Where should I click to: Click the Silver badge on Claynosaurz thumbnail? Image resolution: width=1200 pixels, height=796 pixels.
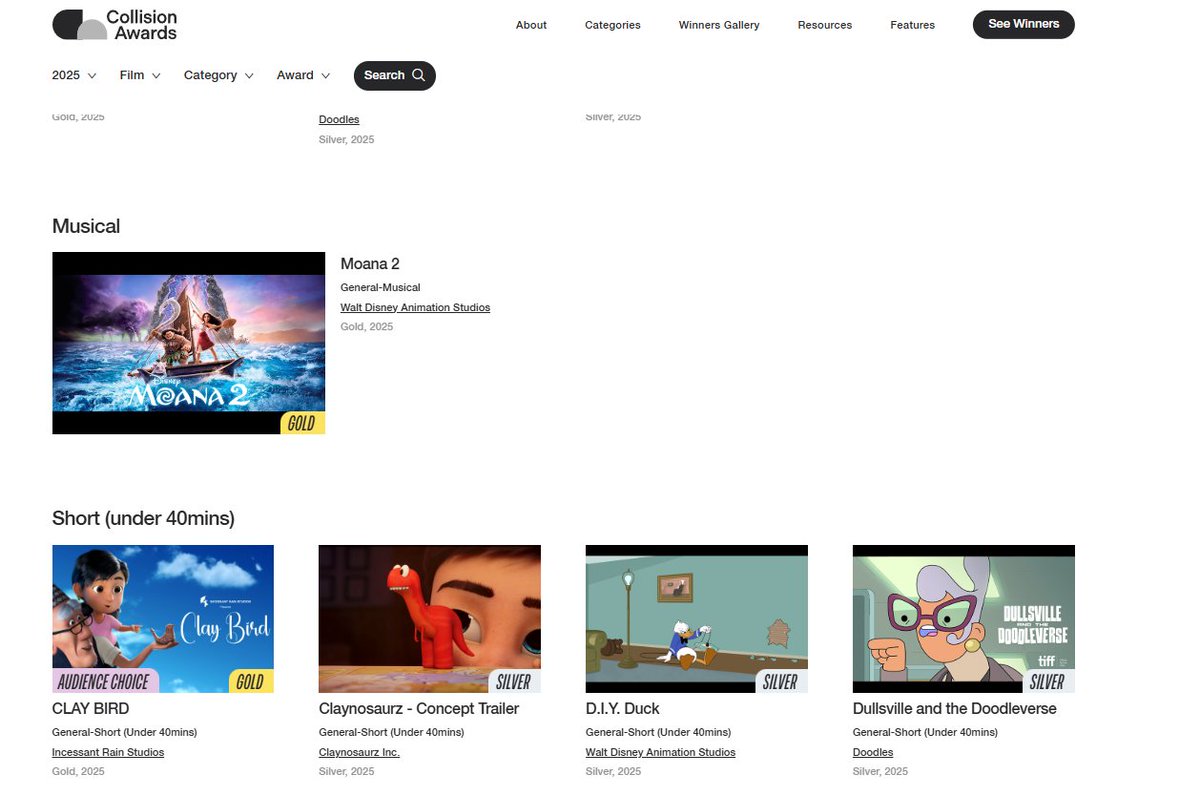[514, 681]
